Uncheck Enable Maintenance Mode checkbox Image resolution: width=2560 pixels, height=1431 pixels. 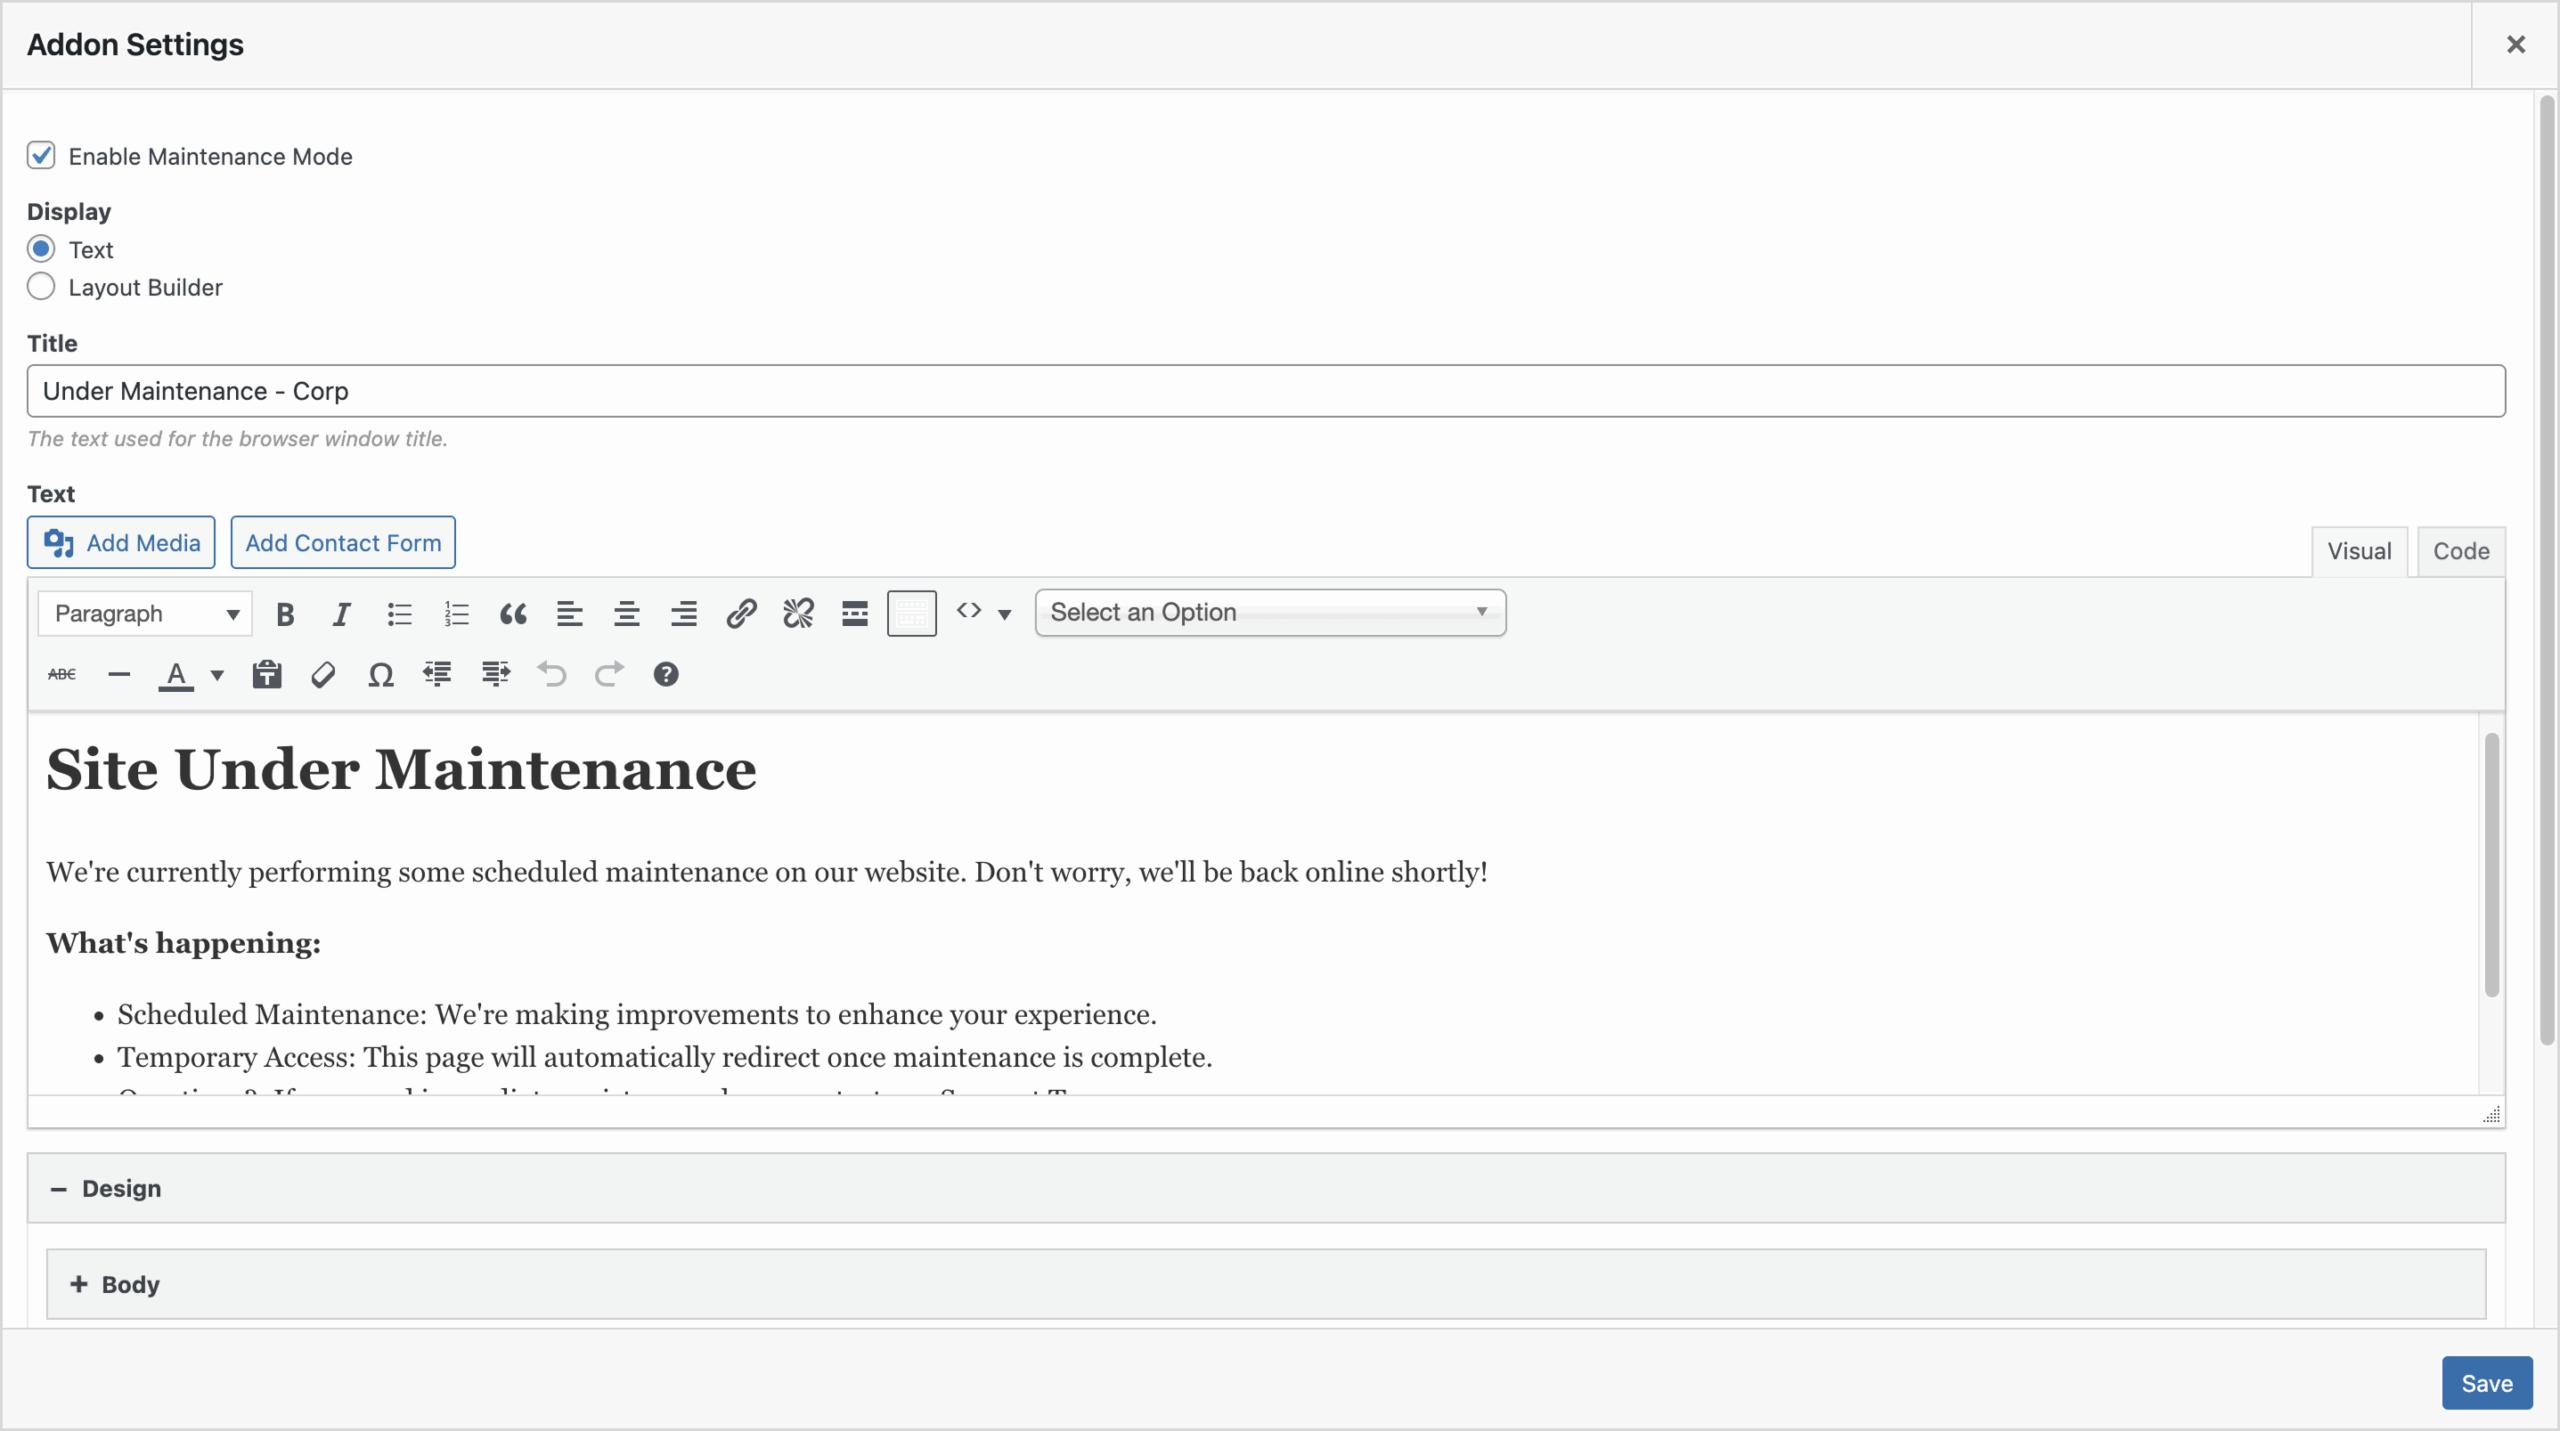pos(41,155)
